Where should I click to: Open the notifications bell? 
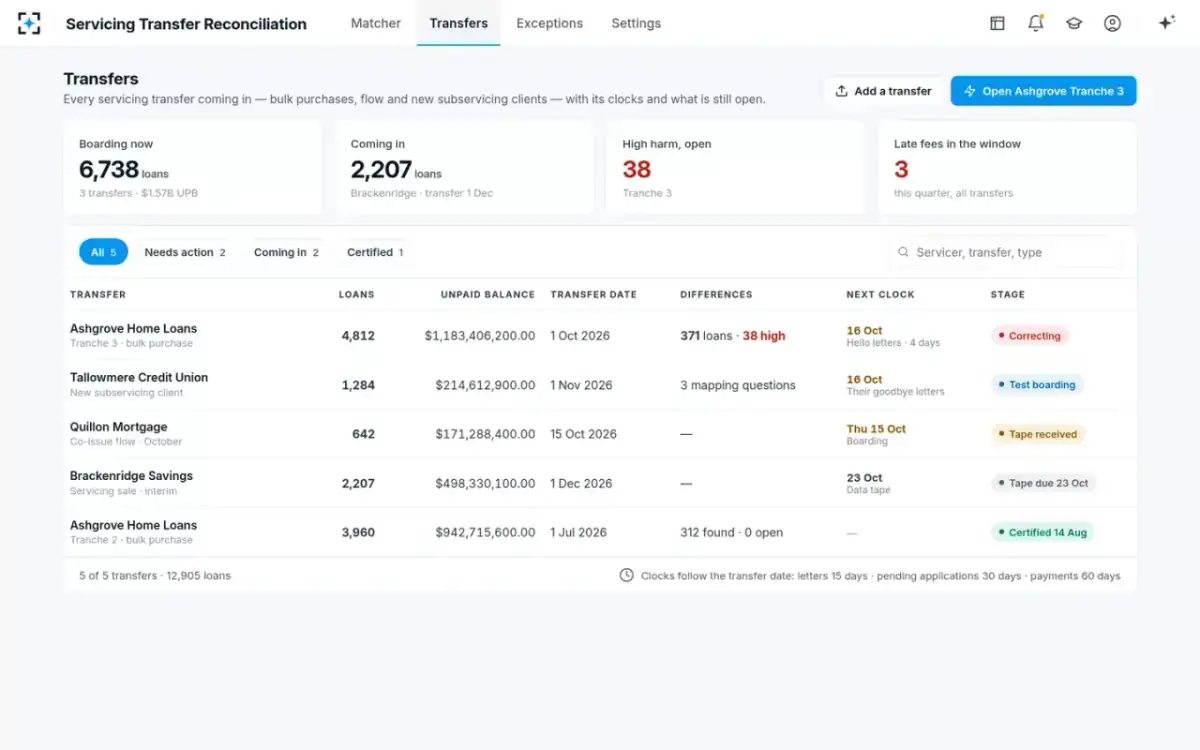click(1036, 23)
